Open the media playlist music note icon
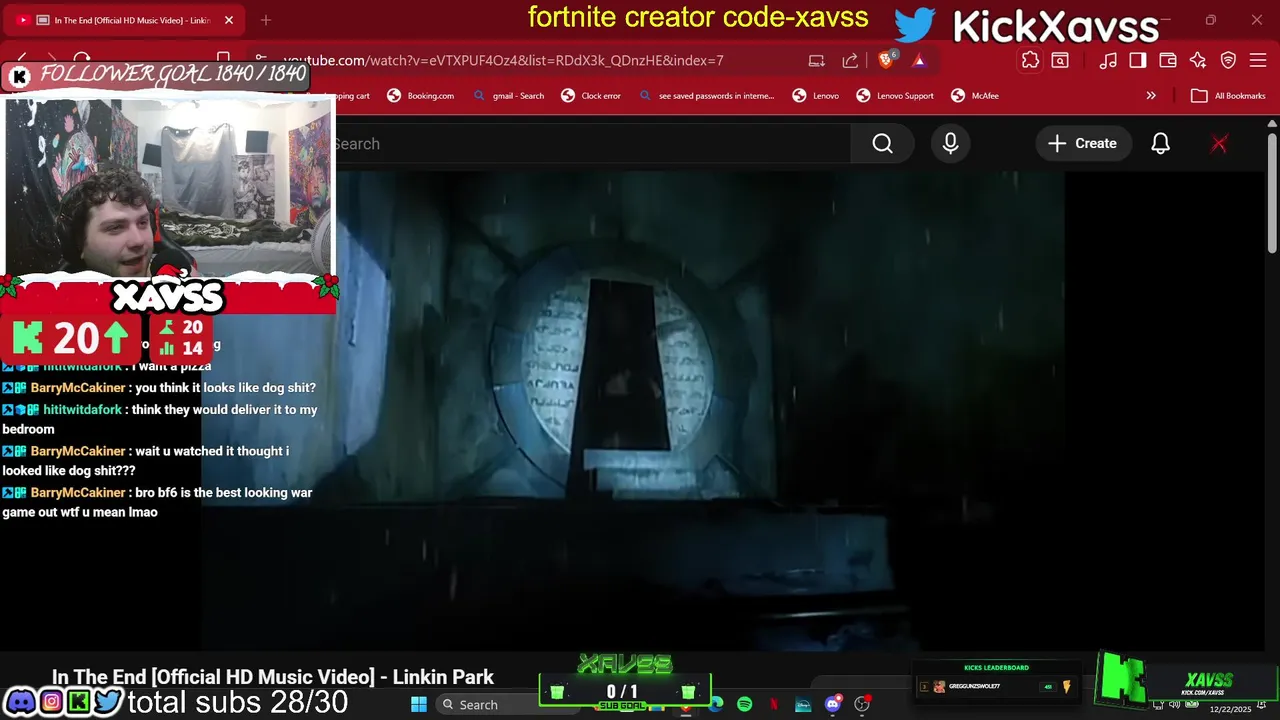The height and width of the screenshot is (720, 1280). click(x=1108, y=60)
